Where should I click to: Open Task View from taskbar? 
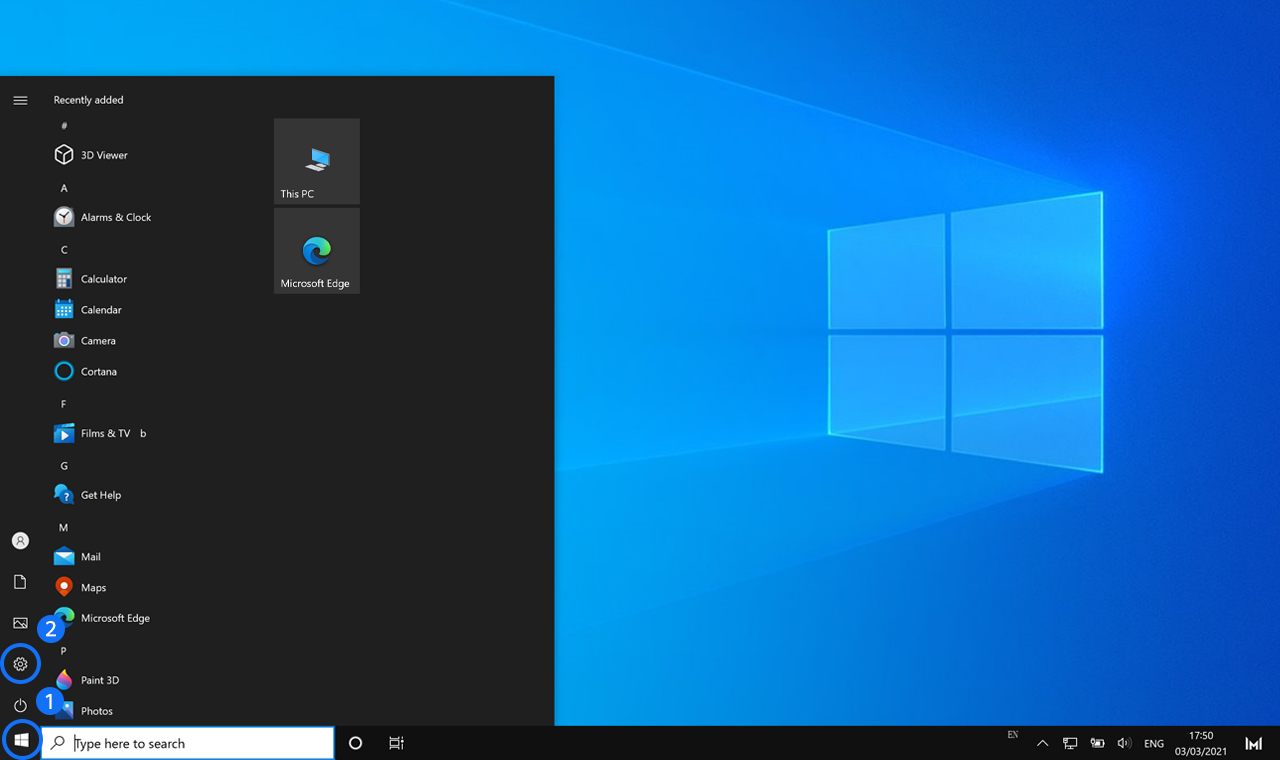397,743
